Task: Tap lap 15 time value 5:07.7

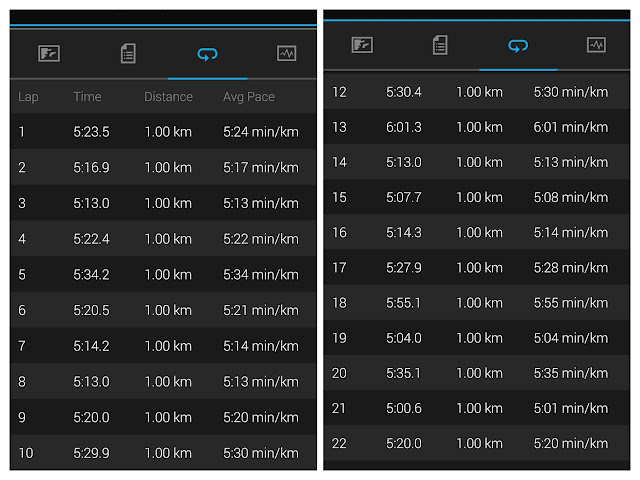Action: [404, 197]
